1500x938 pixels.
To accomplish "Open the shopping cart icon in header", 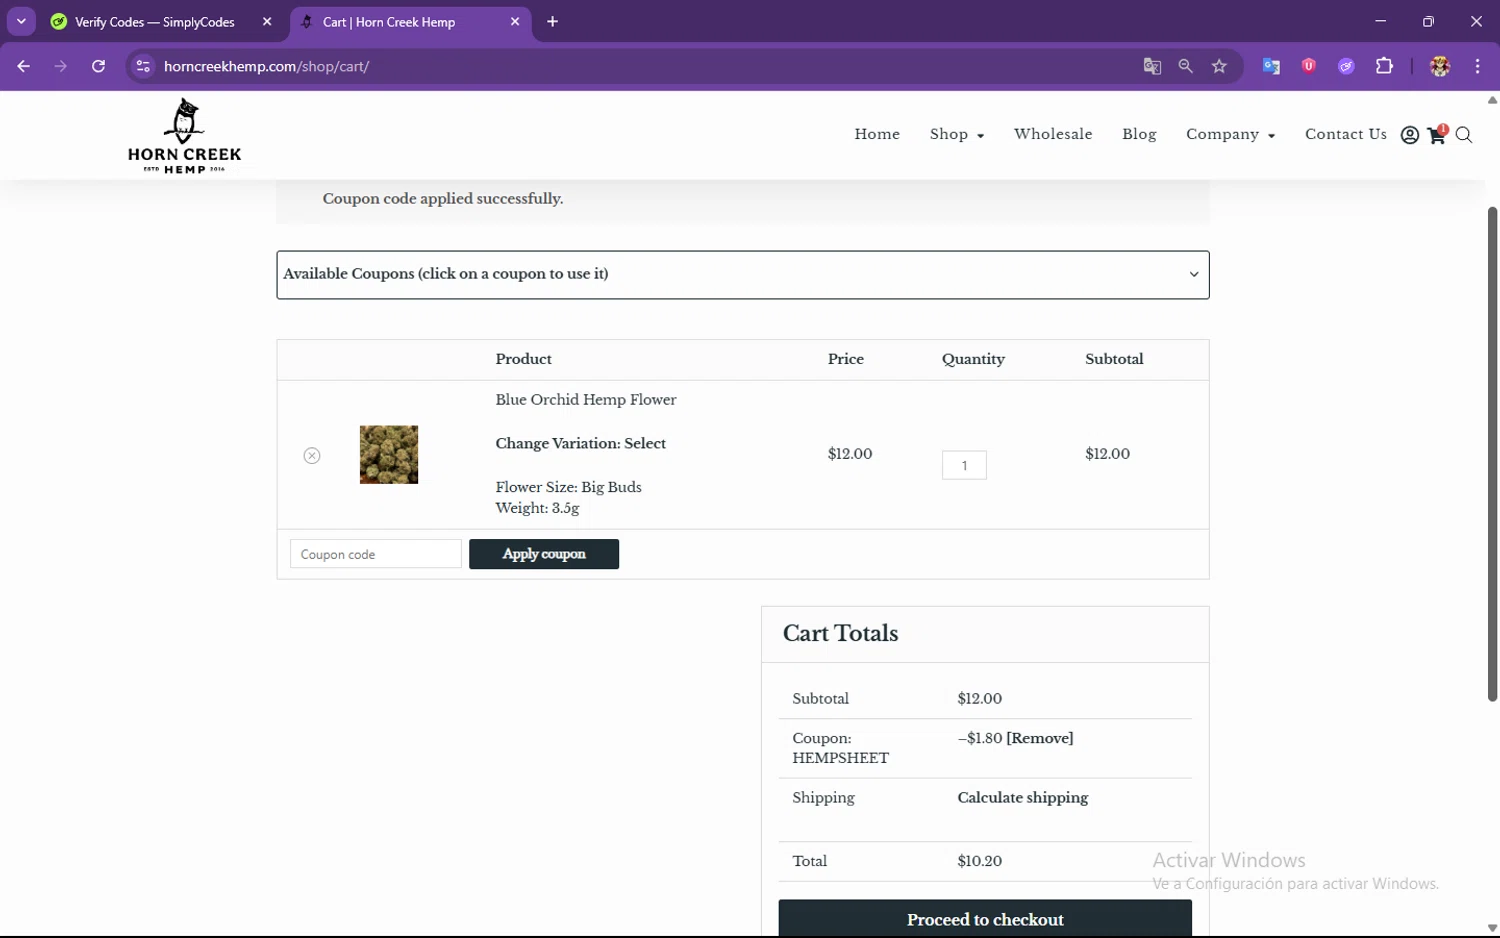I will pyautogui.click(x=1437, y=135).
